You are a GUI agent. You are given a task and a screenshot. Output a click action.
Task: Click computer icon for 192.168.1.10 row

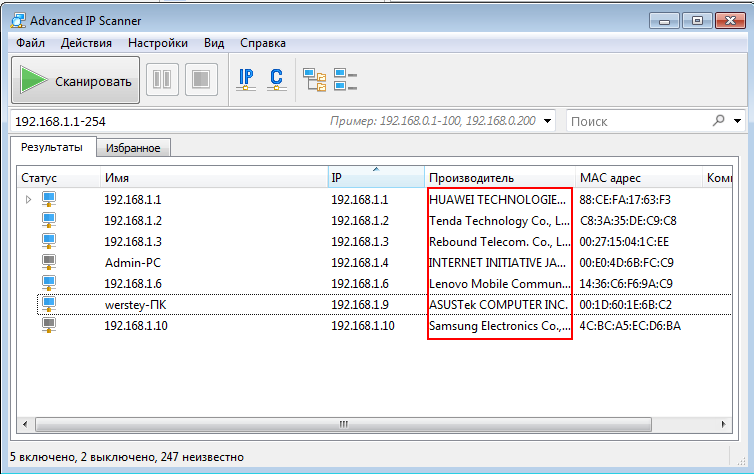click(49, 325)
